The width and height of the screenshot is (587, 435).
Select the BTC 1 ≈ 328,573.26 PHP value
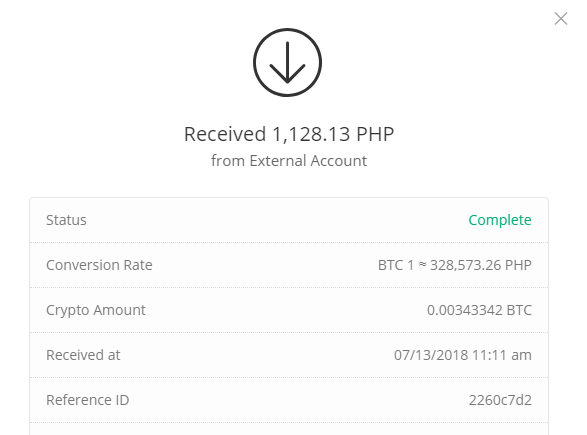click(454, 265)
